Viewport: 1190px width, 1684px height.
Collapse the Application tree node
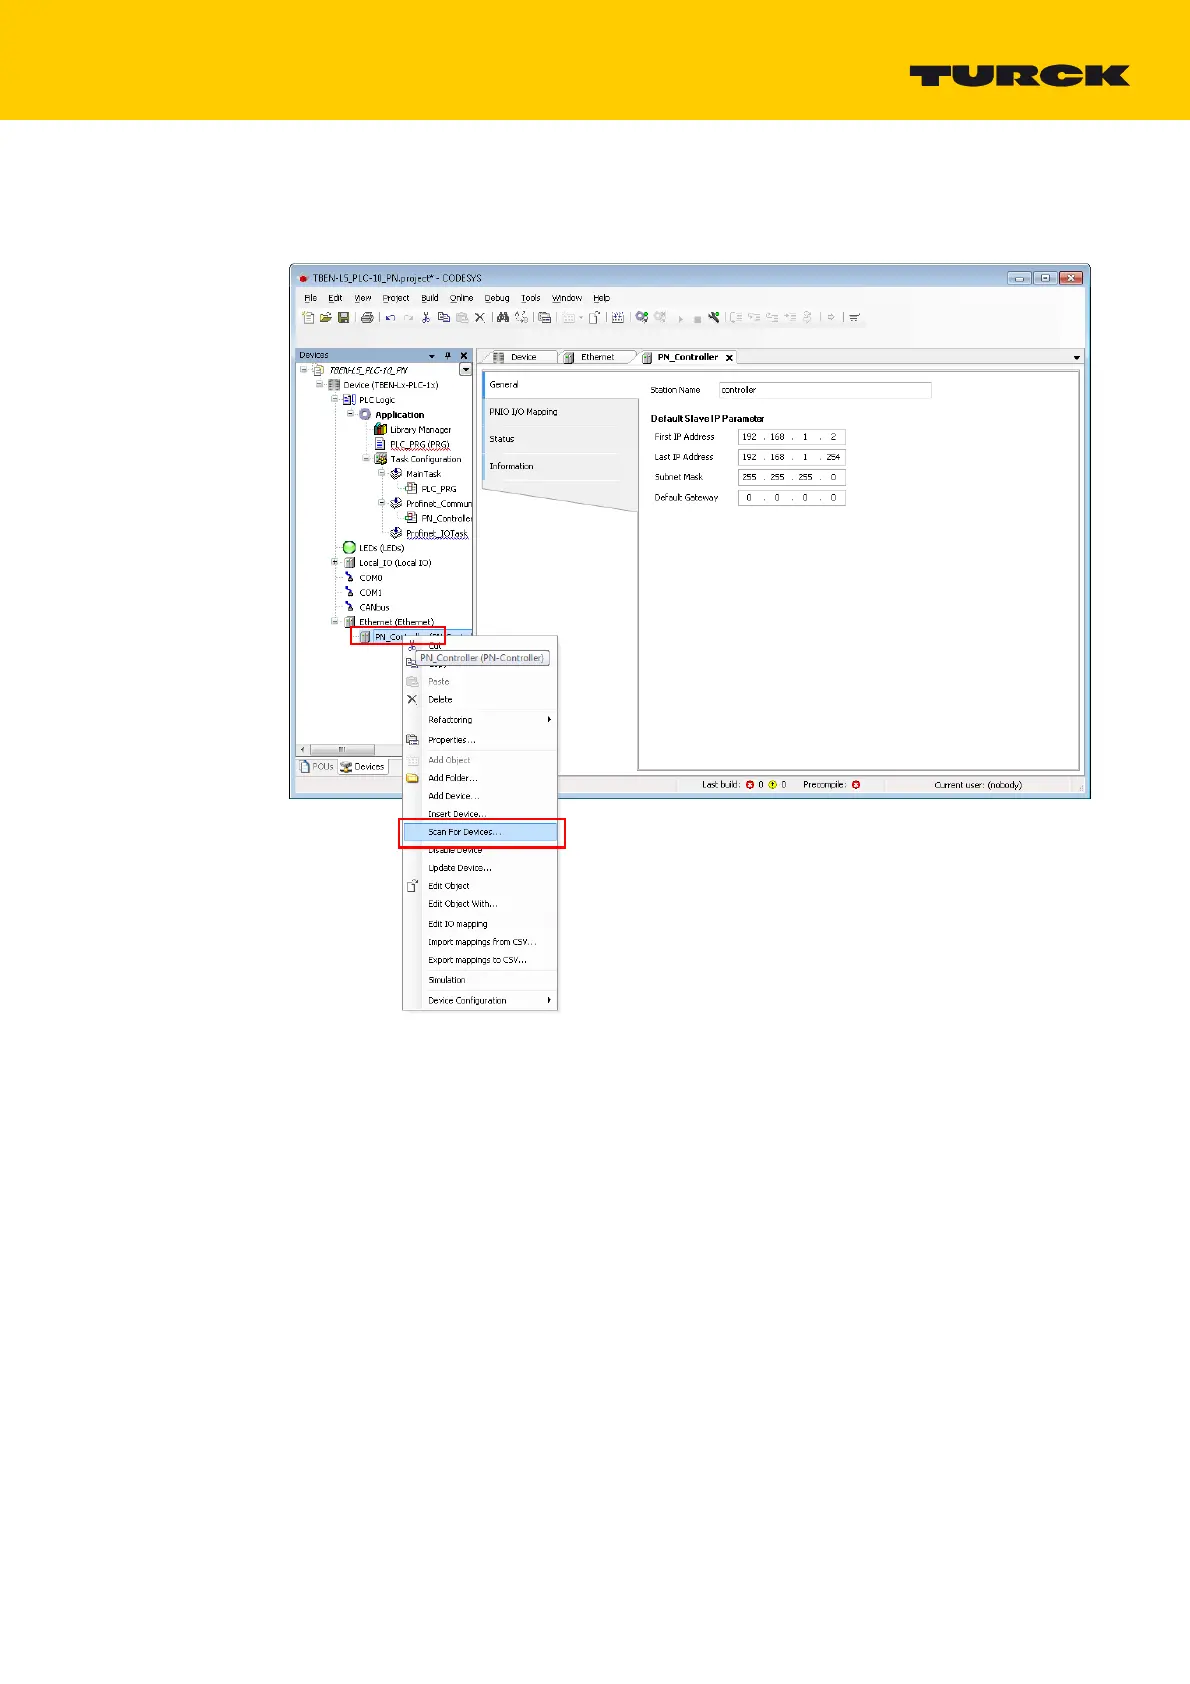(x=351, y=414)
